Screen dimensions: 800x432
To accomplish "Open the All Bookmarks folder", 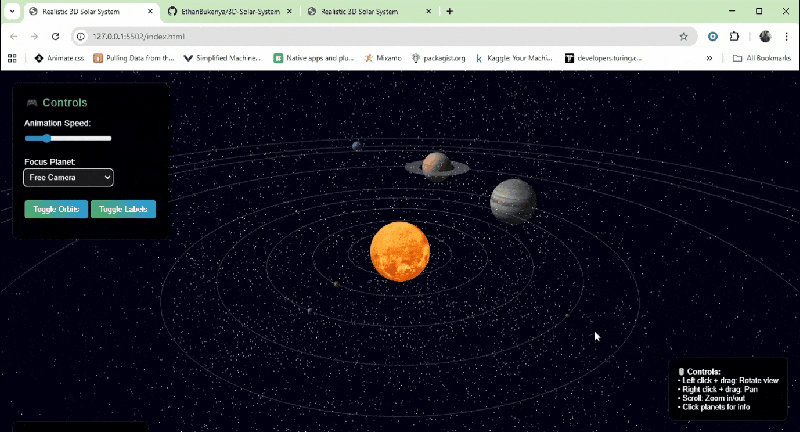I will 762,58.
